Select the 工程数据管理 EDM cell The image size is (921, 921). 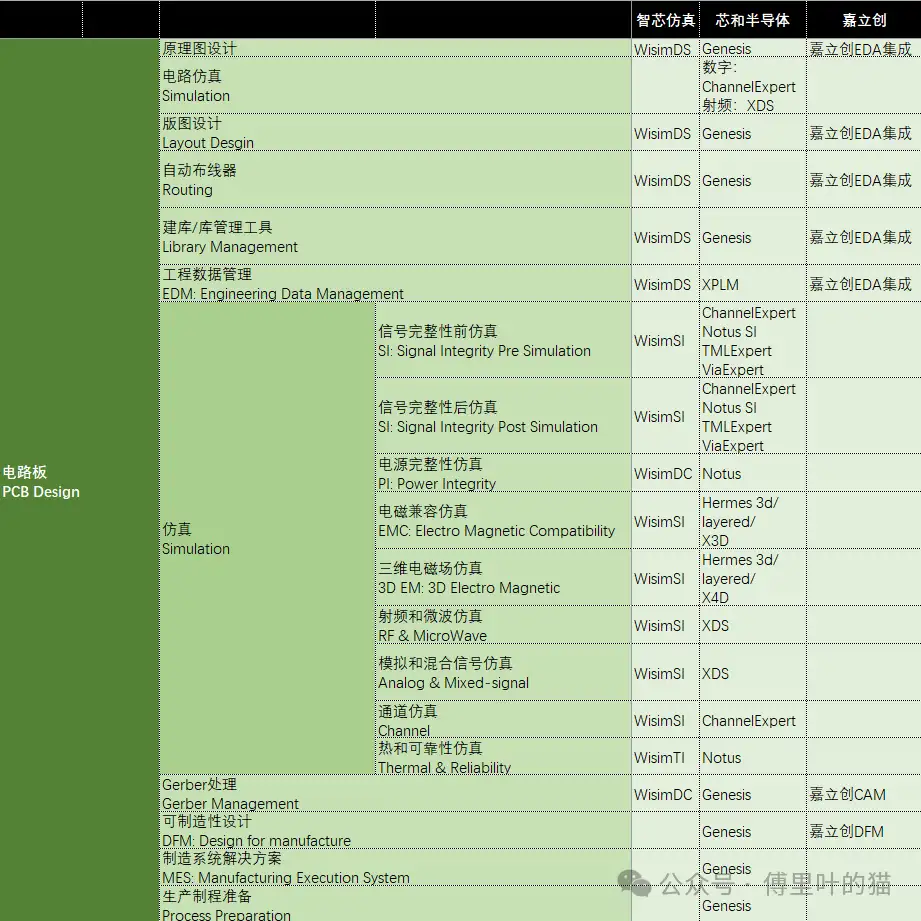pos(395,284)
